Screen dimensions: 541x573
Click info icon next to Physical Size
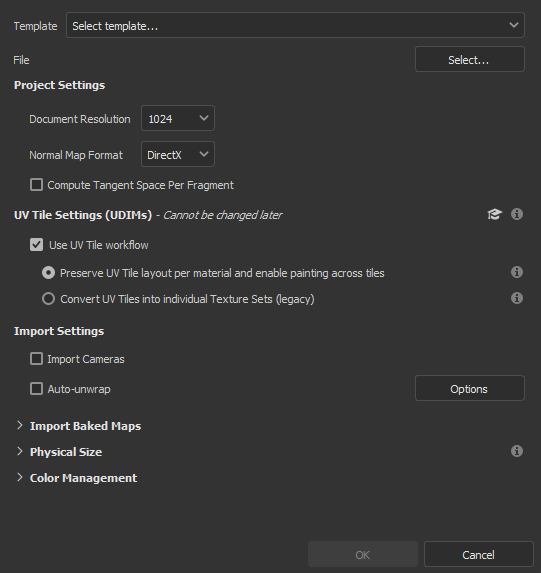pyautogui.click(x=517, y=451)
